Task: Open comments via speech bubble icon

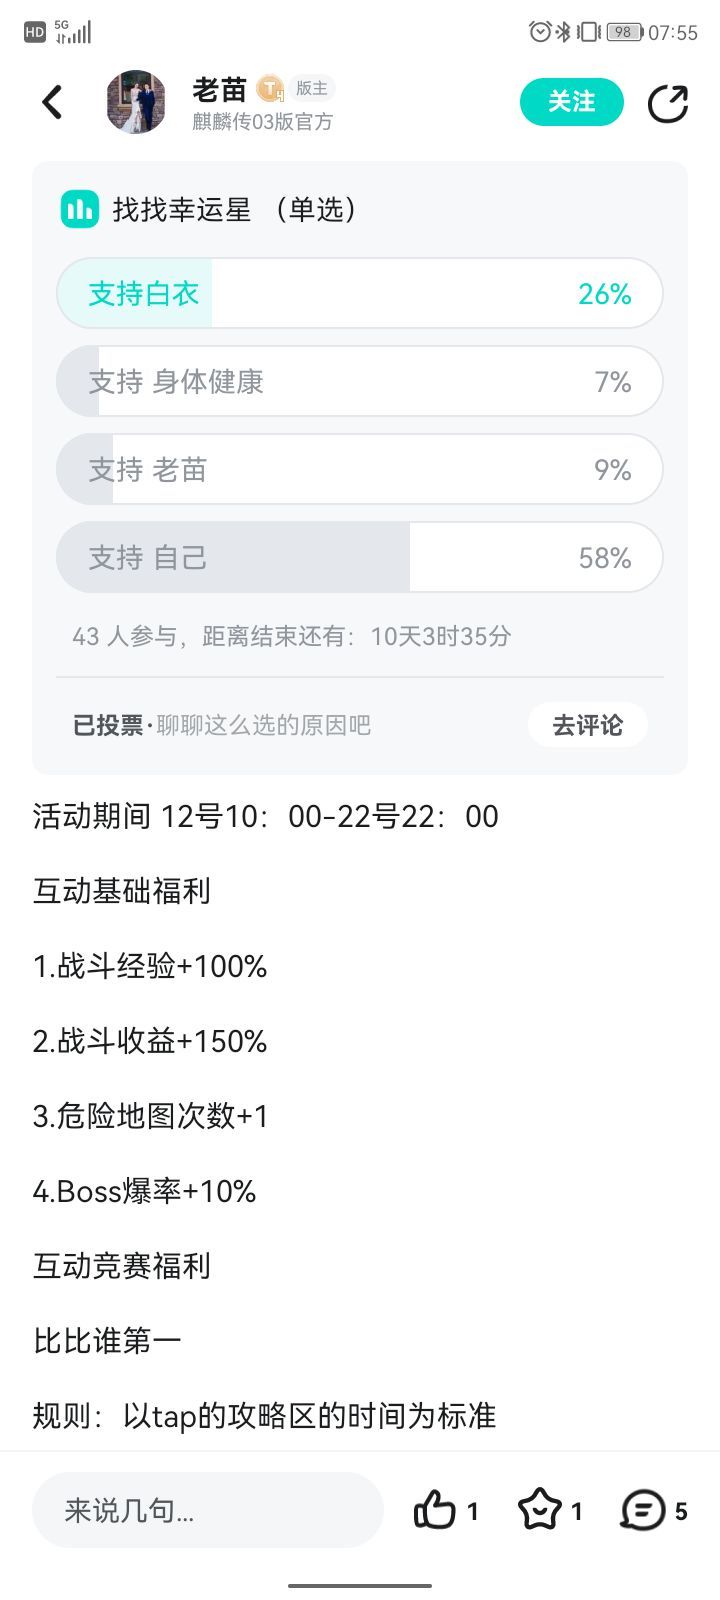Action: 643,1510
